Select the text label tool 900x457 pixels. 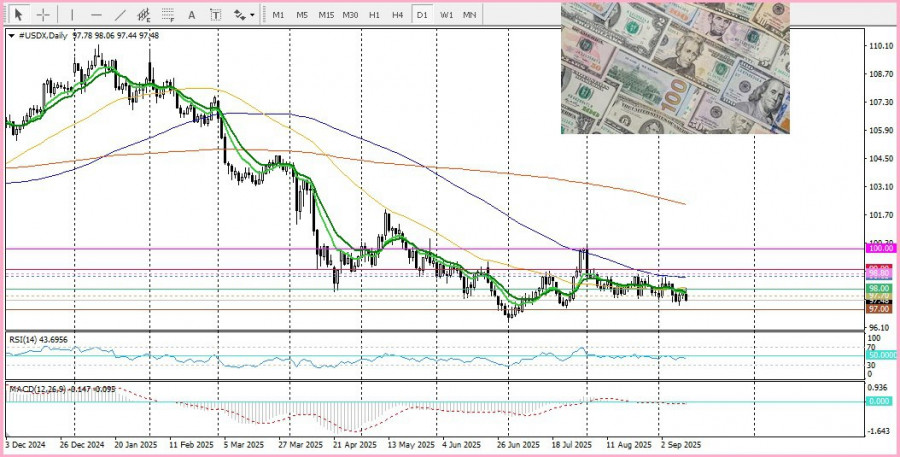pyautogui.click(x=217, y=15)
